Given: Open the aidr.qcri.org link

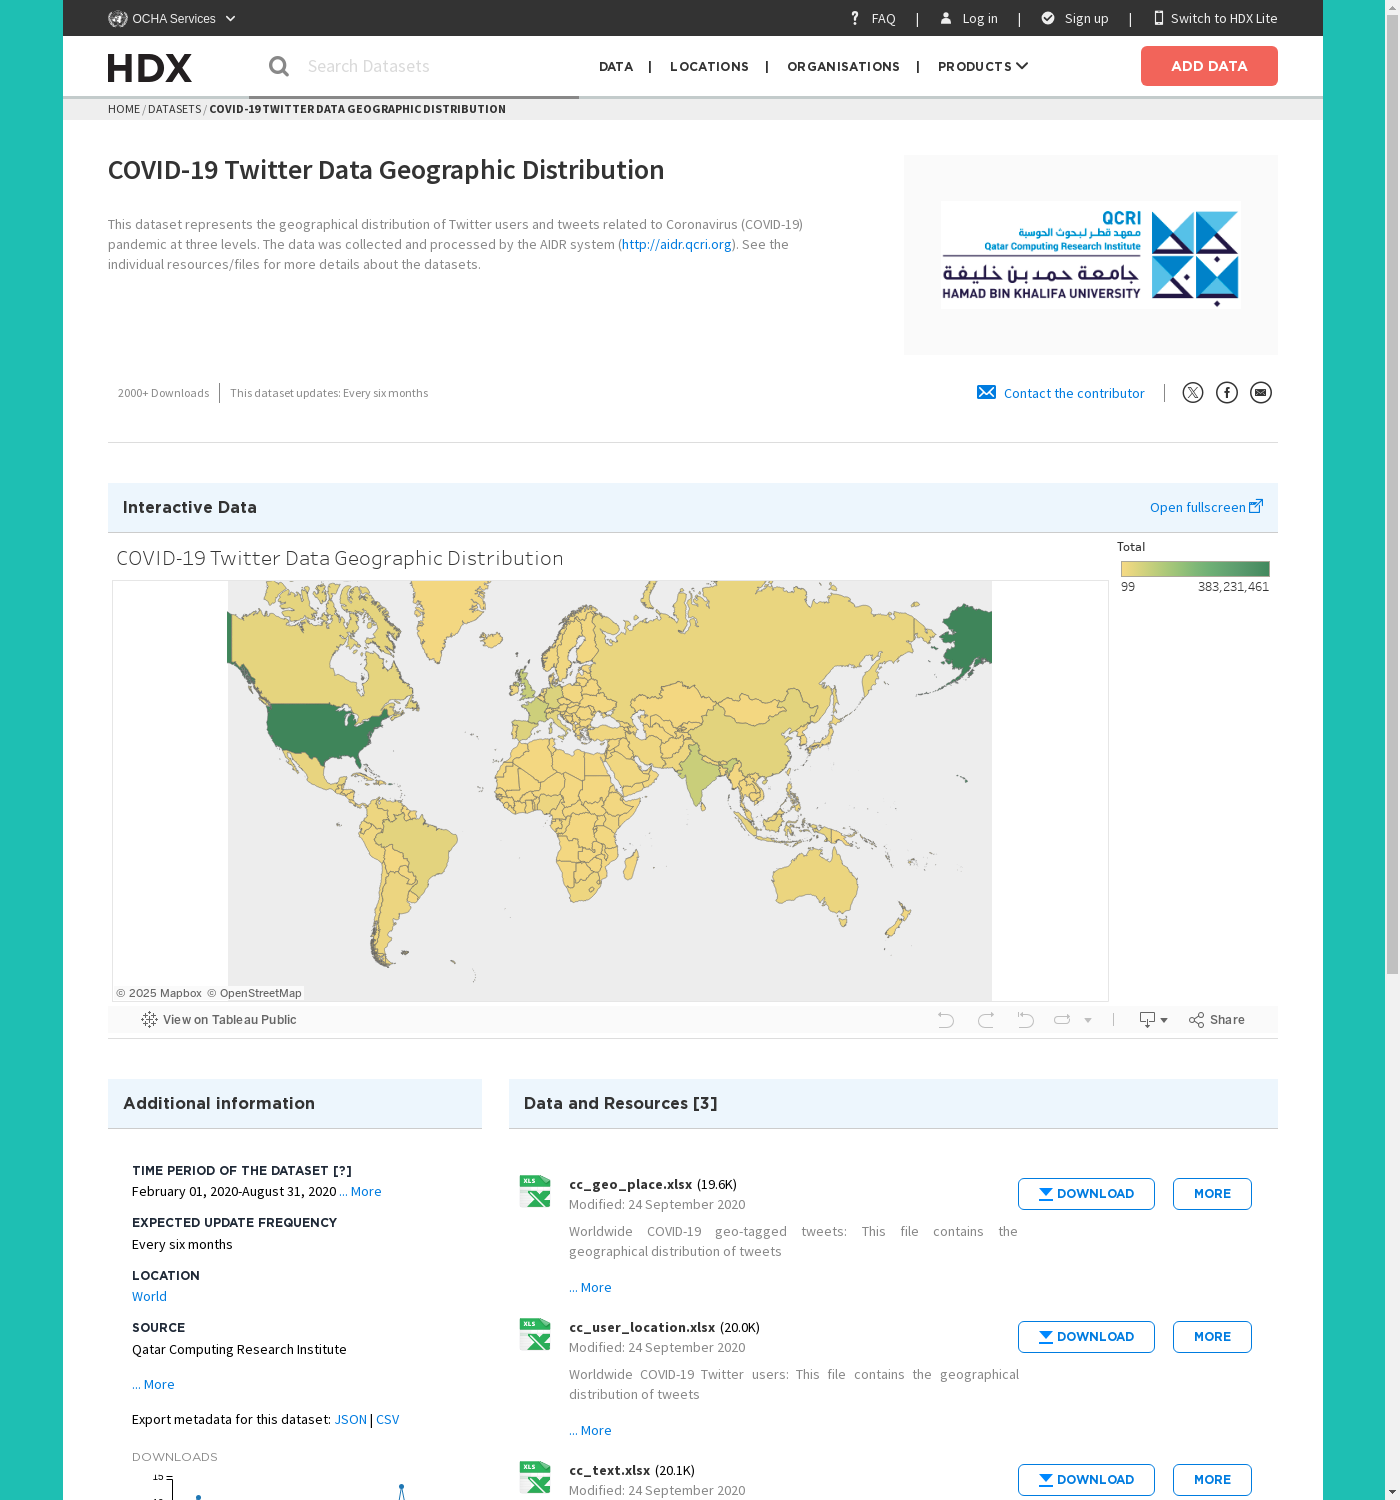Looking at the screenshot, I should pos(677,244).
